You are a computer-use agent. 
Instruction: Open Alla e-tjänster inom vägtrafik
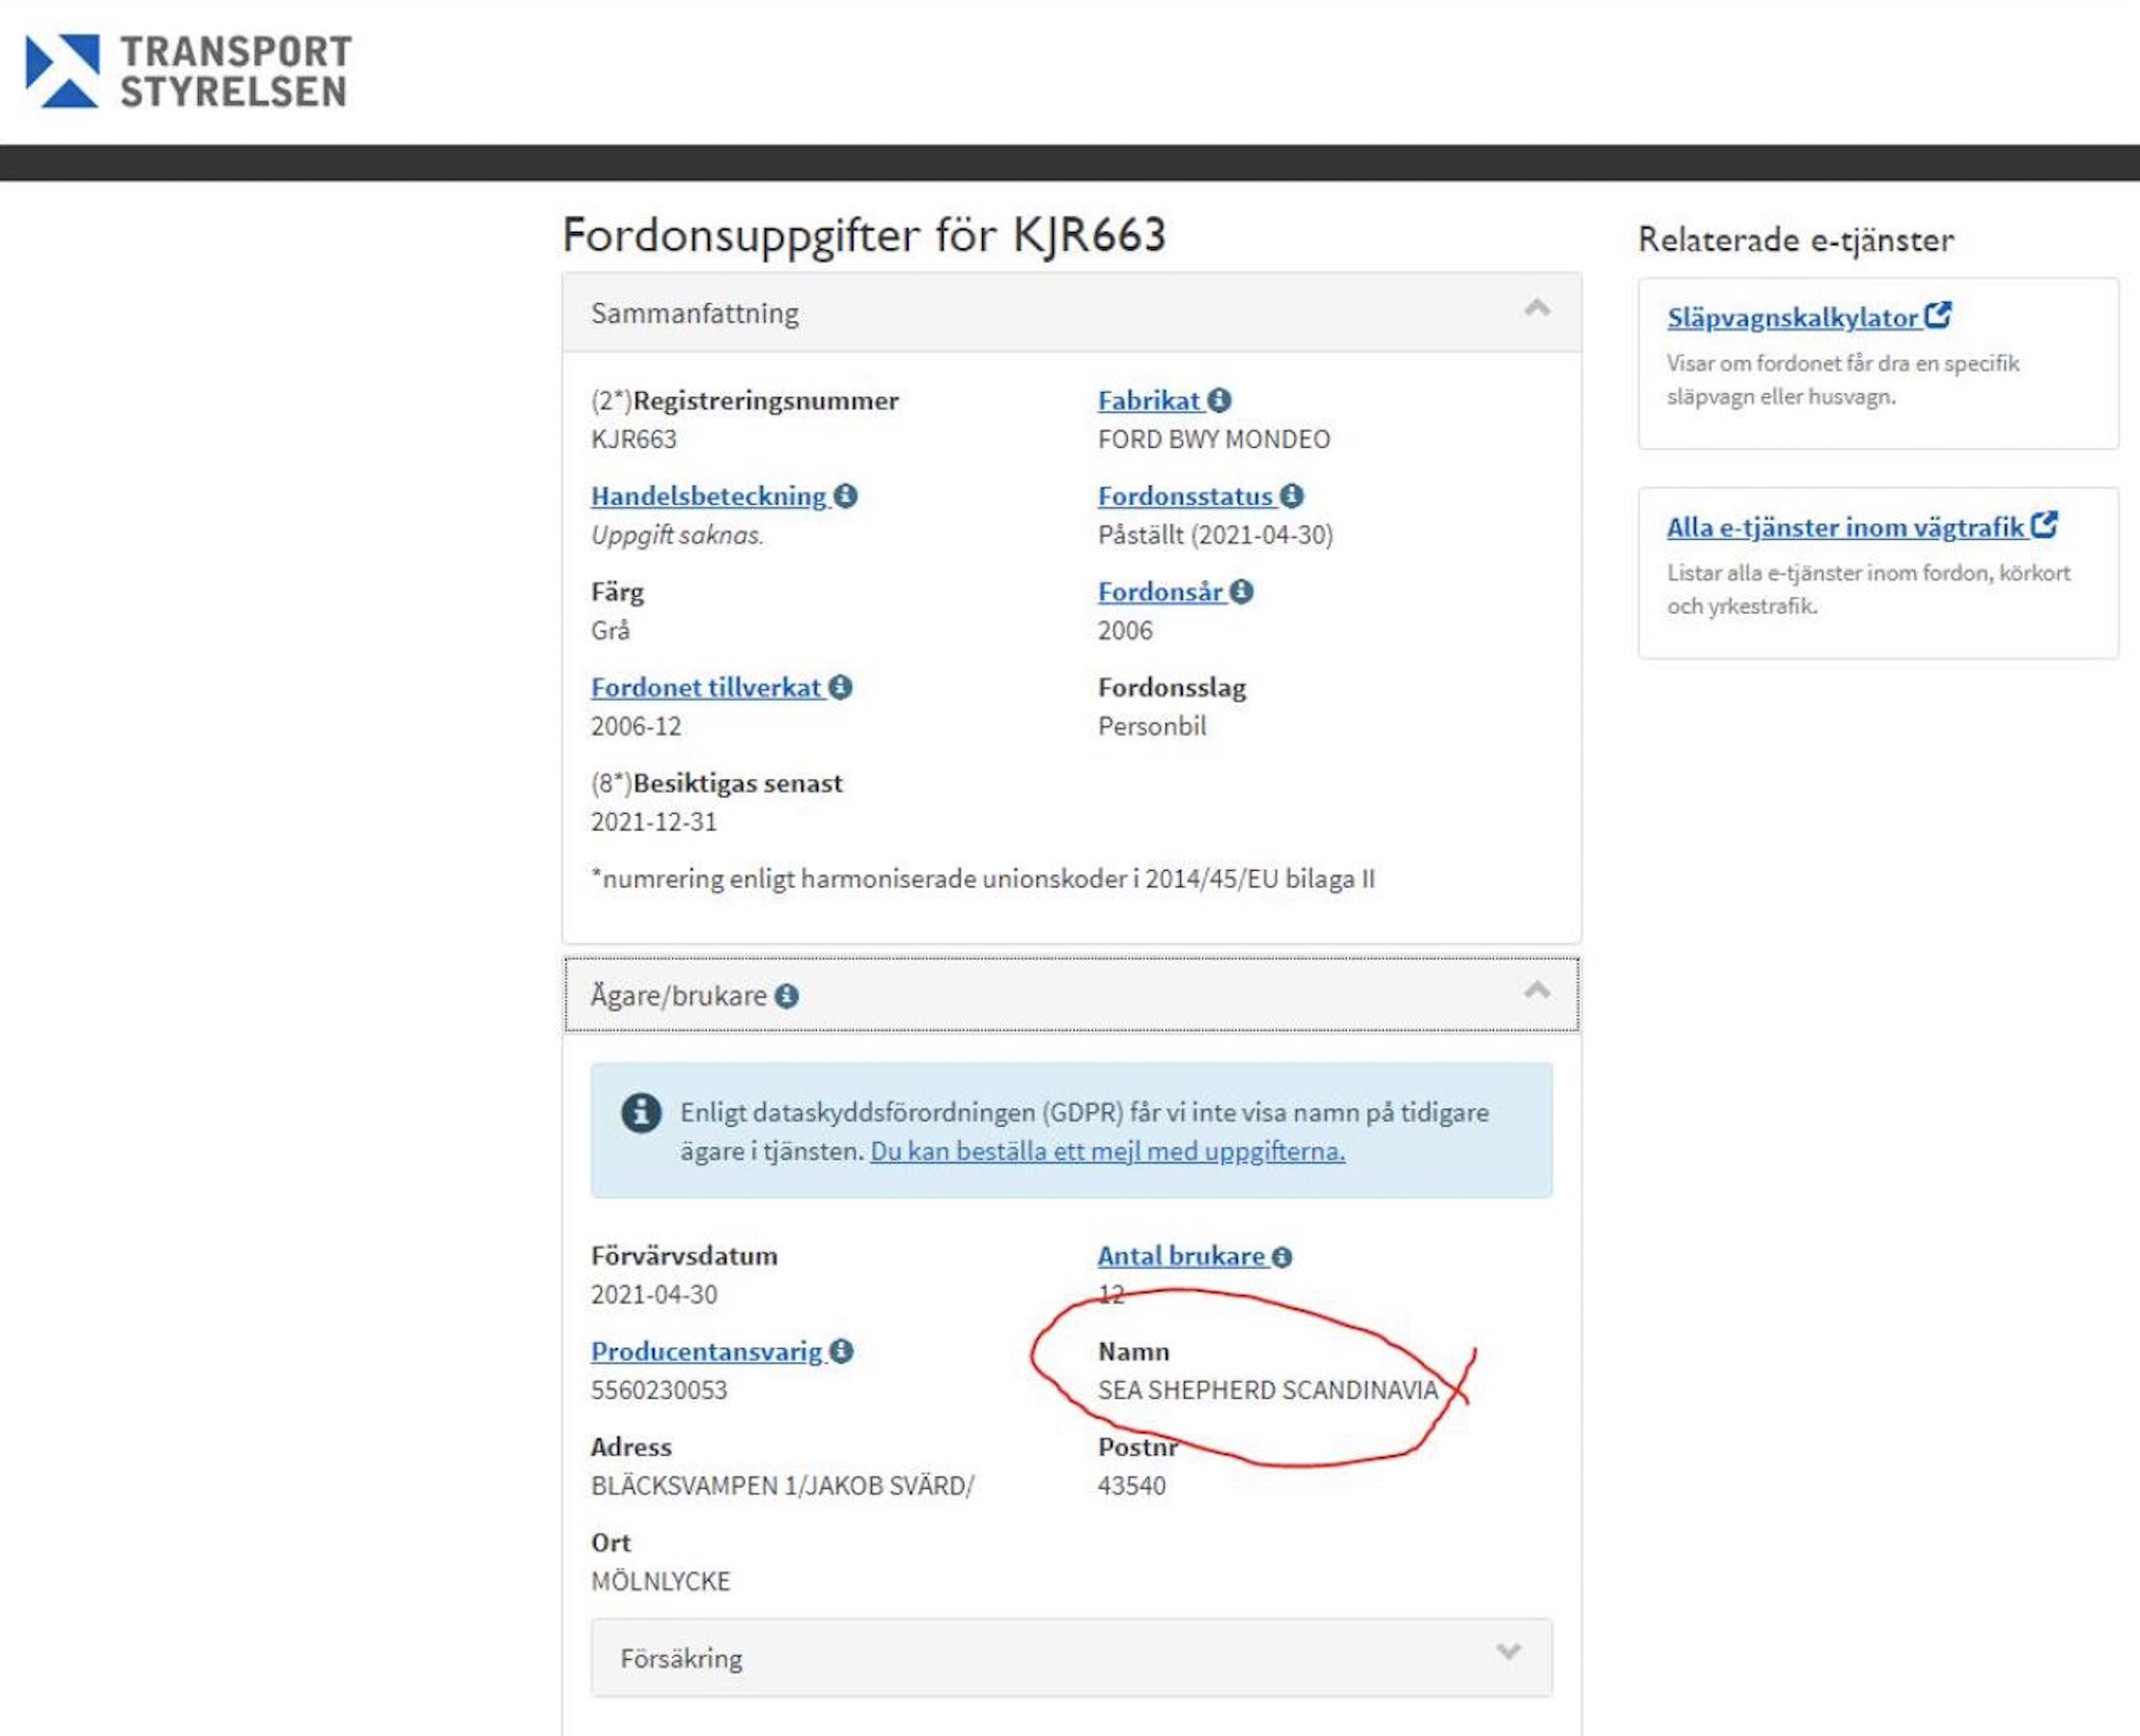(x=1844, y=527)
